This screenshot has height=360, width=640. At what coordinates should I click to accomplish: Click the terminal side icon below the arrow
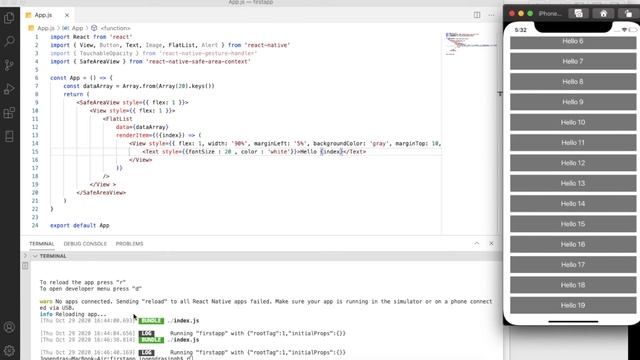pyautogui.click(x=25, y=266)
